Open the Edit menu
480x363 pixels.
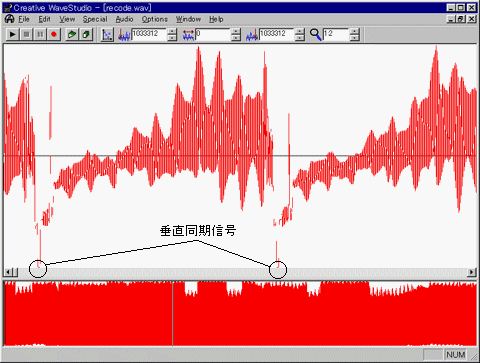[x=44, y=19]
